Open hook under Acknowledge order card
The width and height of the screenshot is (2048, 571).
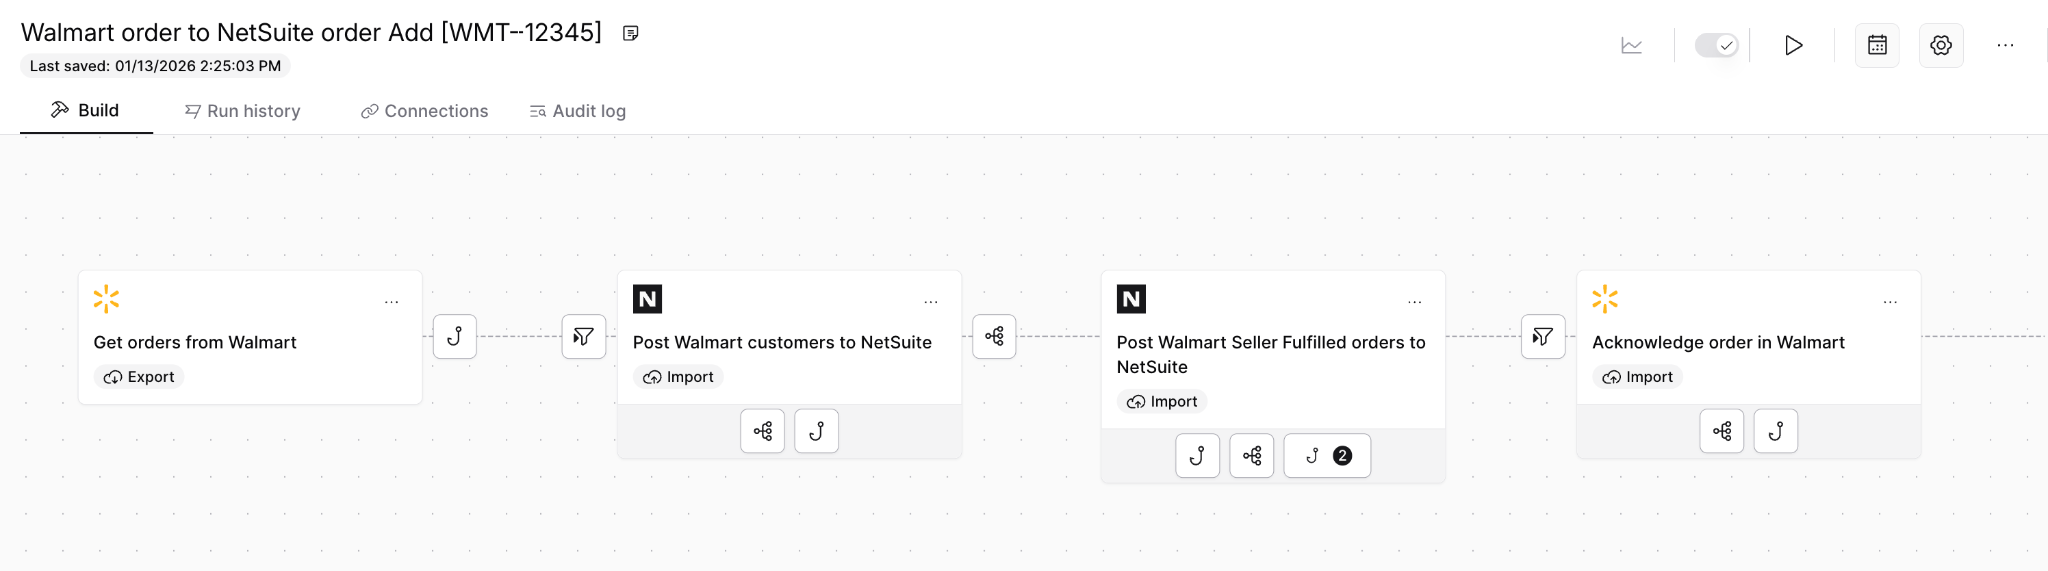click(1776, 431)
